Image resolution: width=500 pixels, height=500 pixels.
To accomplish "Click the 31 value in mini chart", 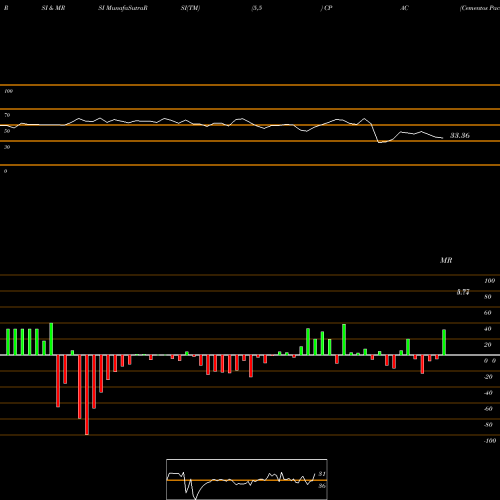I will click(322, 474).
